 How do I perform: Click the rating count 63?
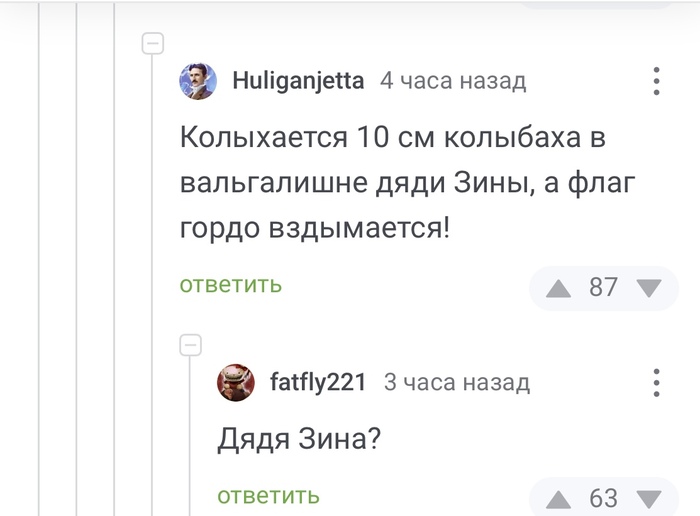point(603,498)
